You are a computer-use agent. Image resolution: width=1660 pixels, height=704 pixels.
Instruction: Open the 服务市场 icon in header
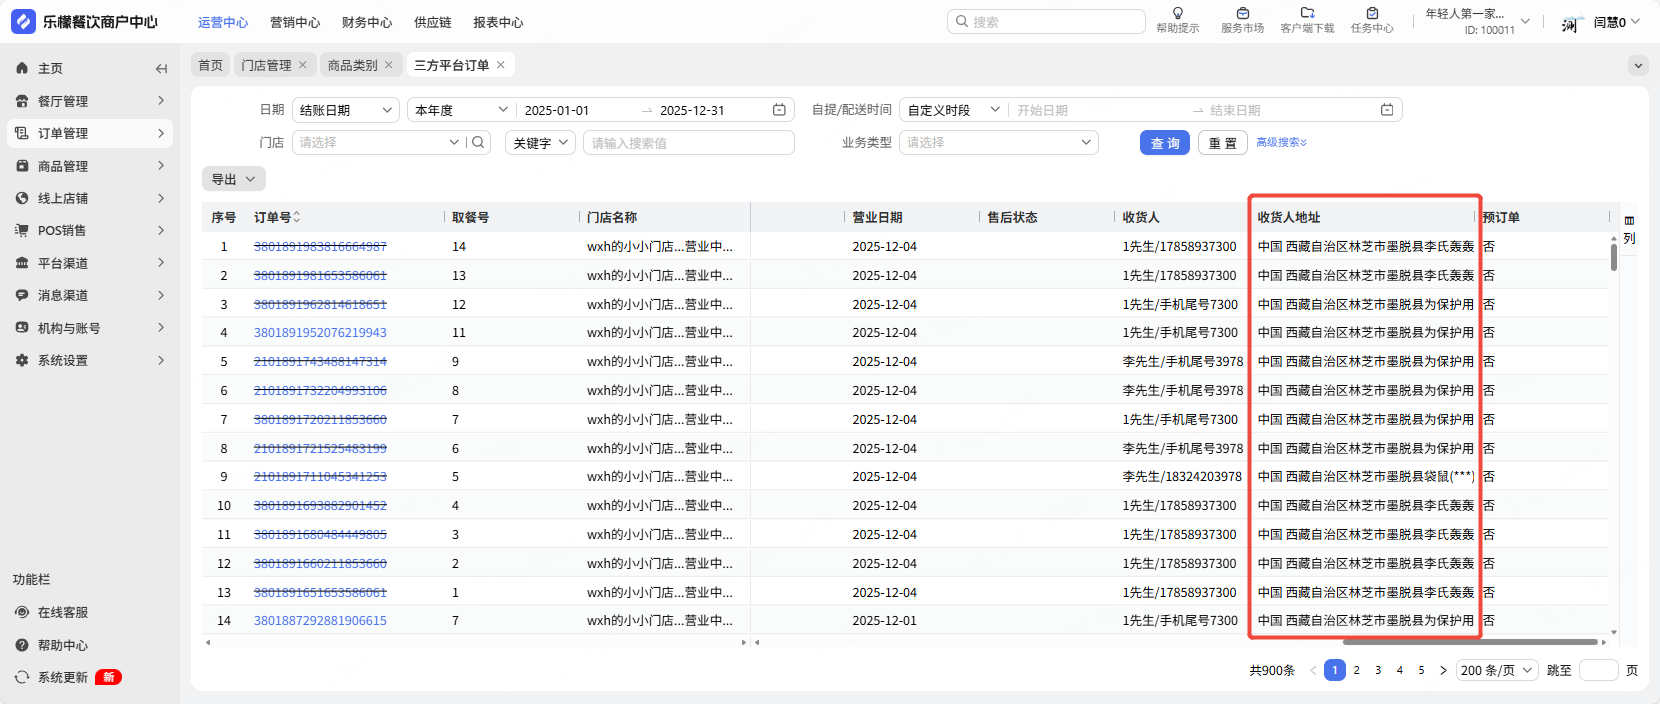[1242, 14]
